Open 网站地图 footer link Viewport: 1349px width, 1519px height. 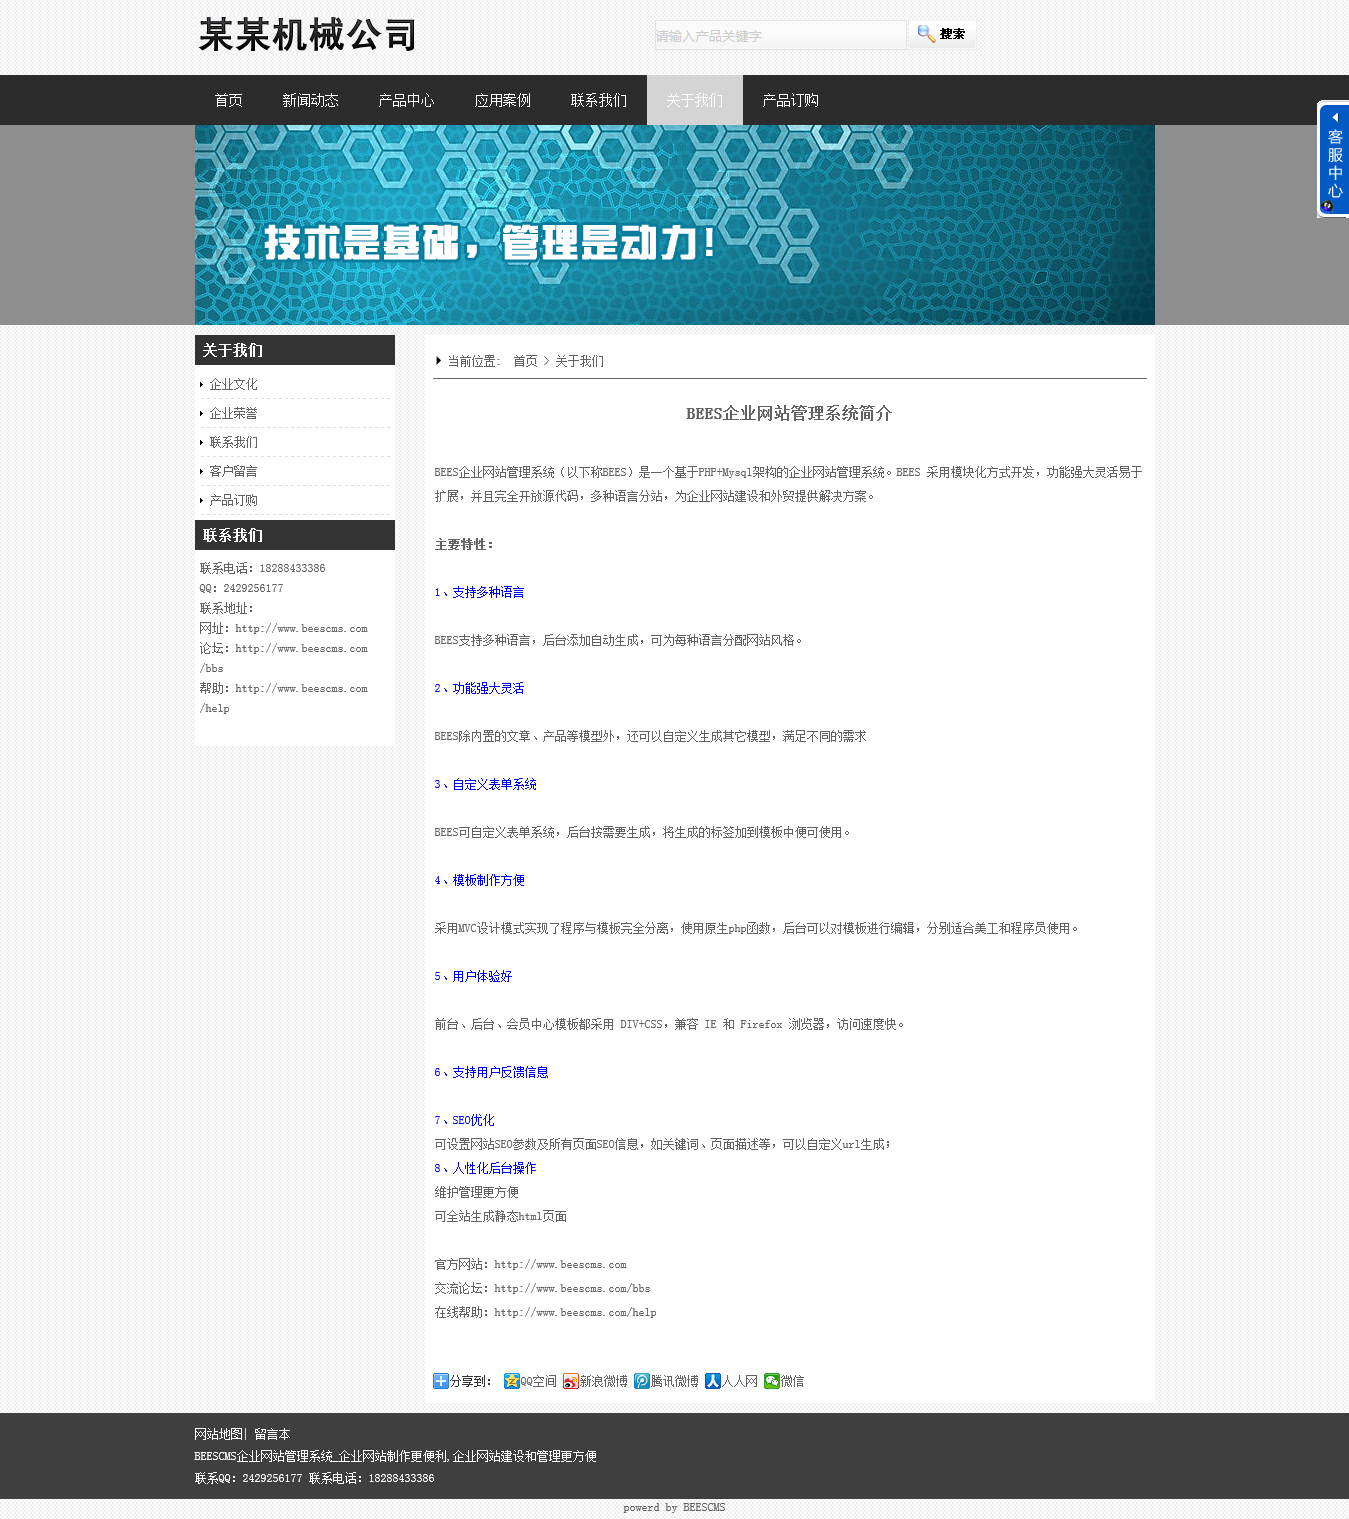(218, 1434)
